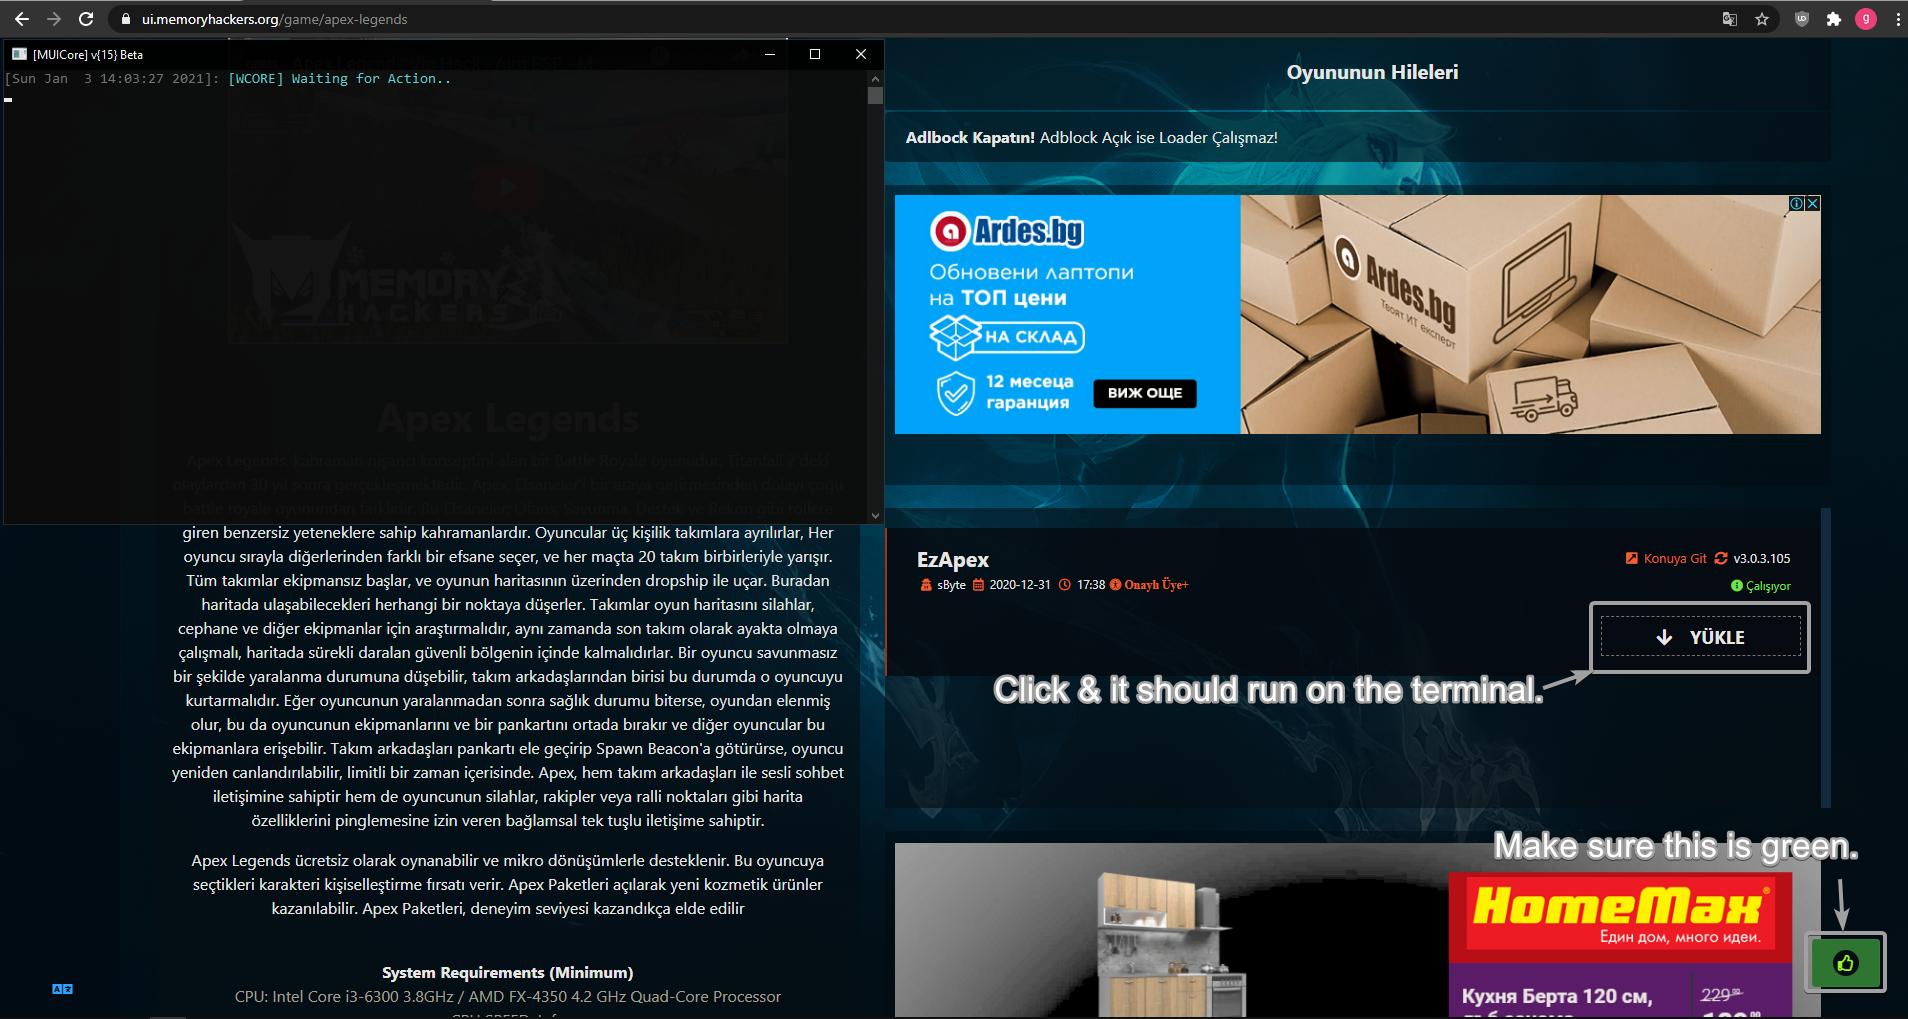Image resolution: width=1908 pixels, height=1019 pixels.
Task: Click the green 'Çalışıyor' status indicator
Action: point(1761,586)
